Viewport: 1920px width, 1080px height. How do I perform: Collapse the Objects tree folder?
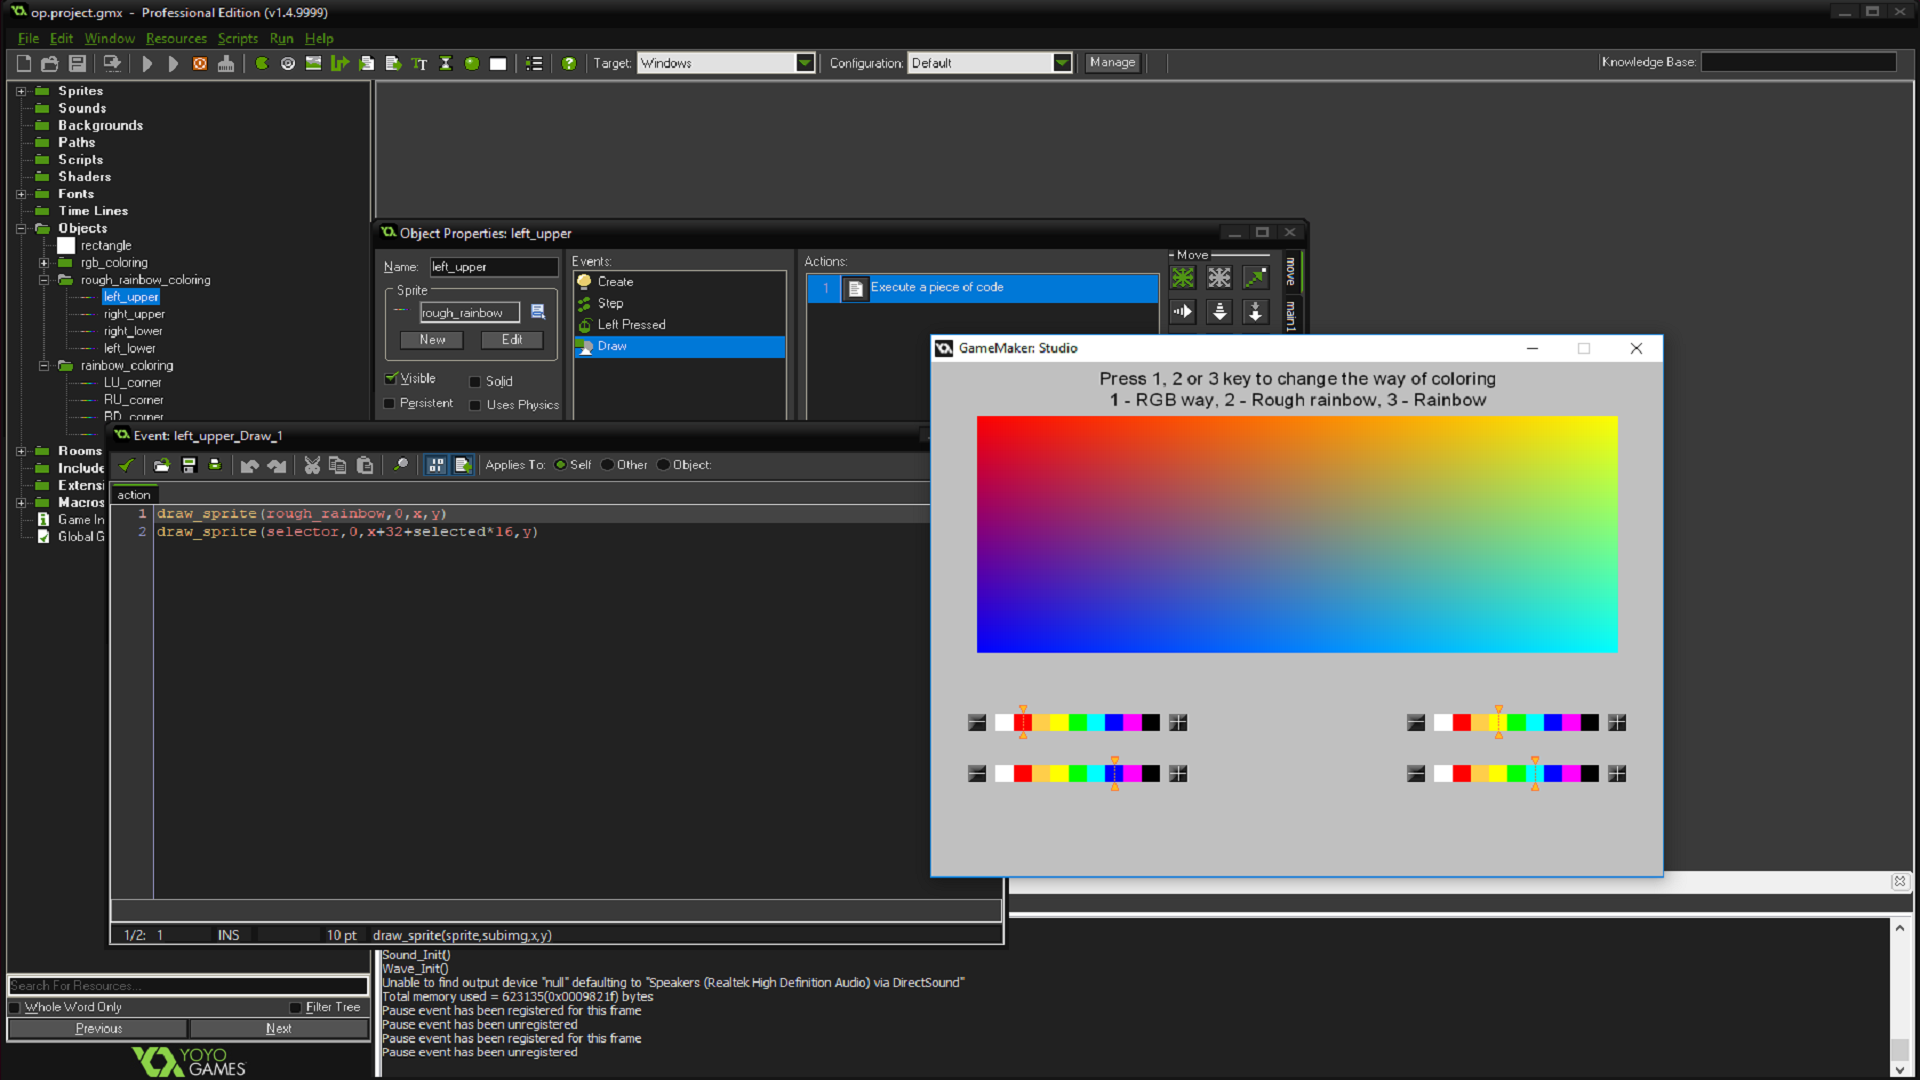[21, 228]
